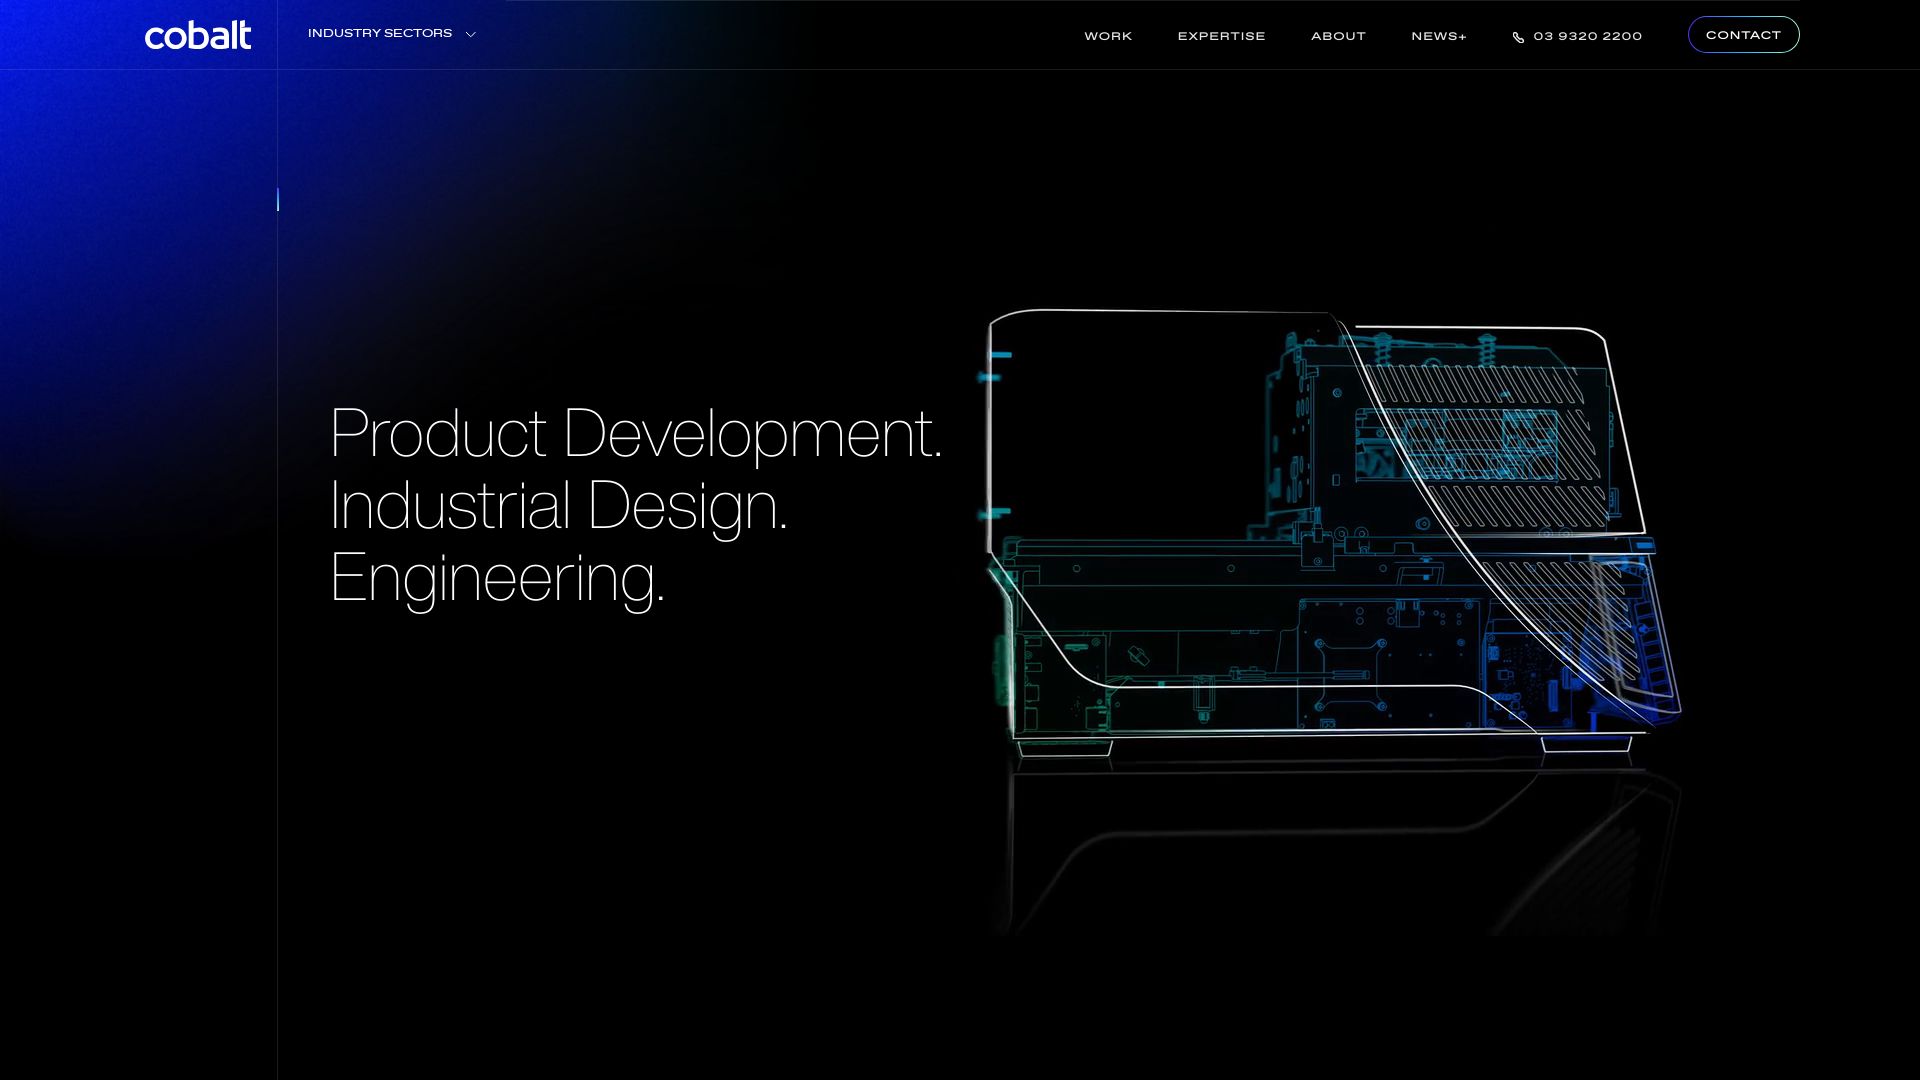Click the 'Engineering.' headline line

pos(497,578)
